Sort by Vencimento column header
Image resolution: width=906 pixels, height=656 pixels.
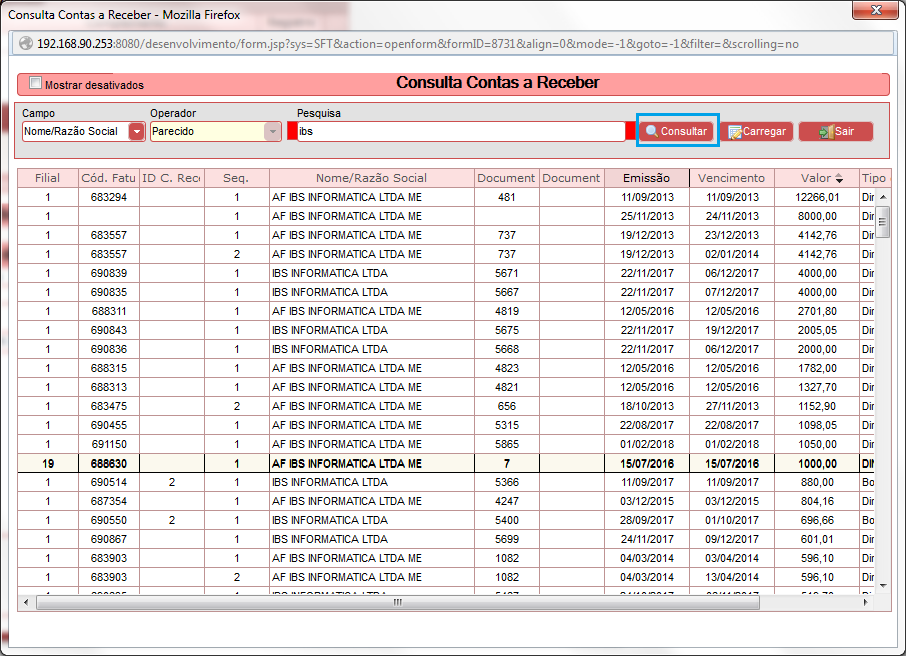coord(732,178)
